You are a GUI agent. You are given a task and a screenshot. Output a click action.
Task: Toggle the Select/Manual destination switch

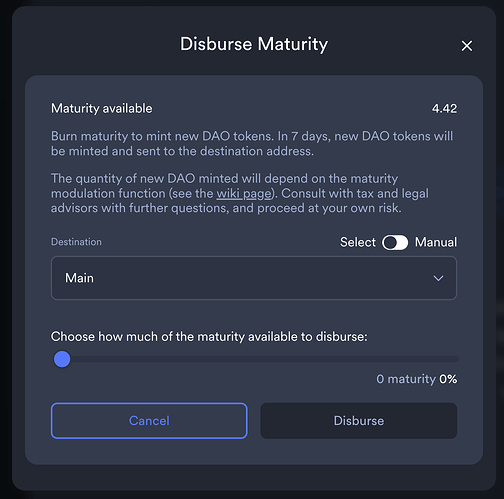point(395,242)
